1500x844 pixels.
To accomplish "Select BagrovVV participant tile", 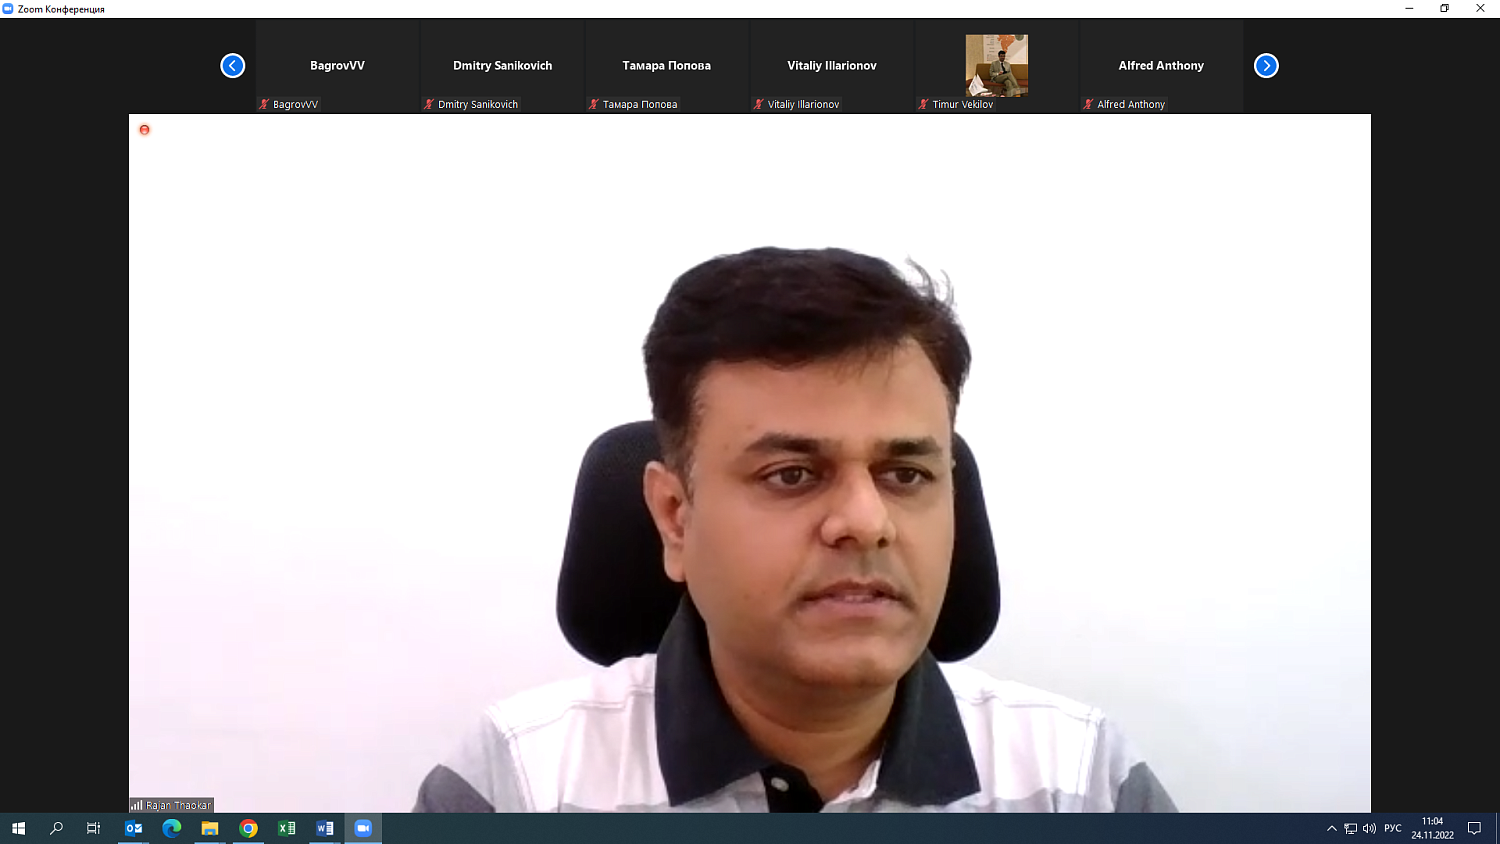I will coord(337,66).
